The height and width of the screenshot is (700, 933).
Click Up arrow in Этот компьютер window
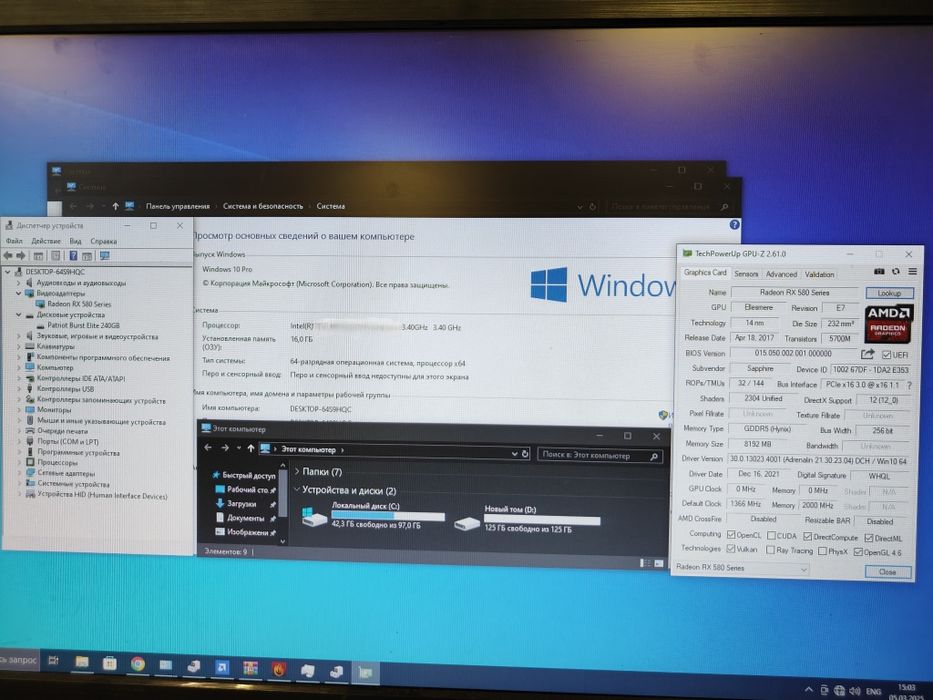(x=251, y=448)
